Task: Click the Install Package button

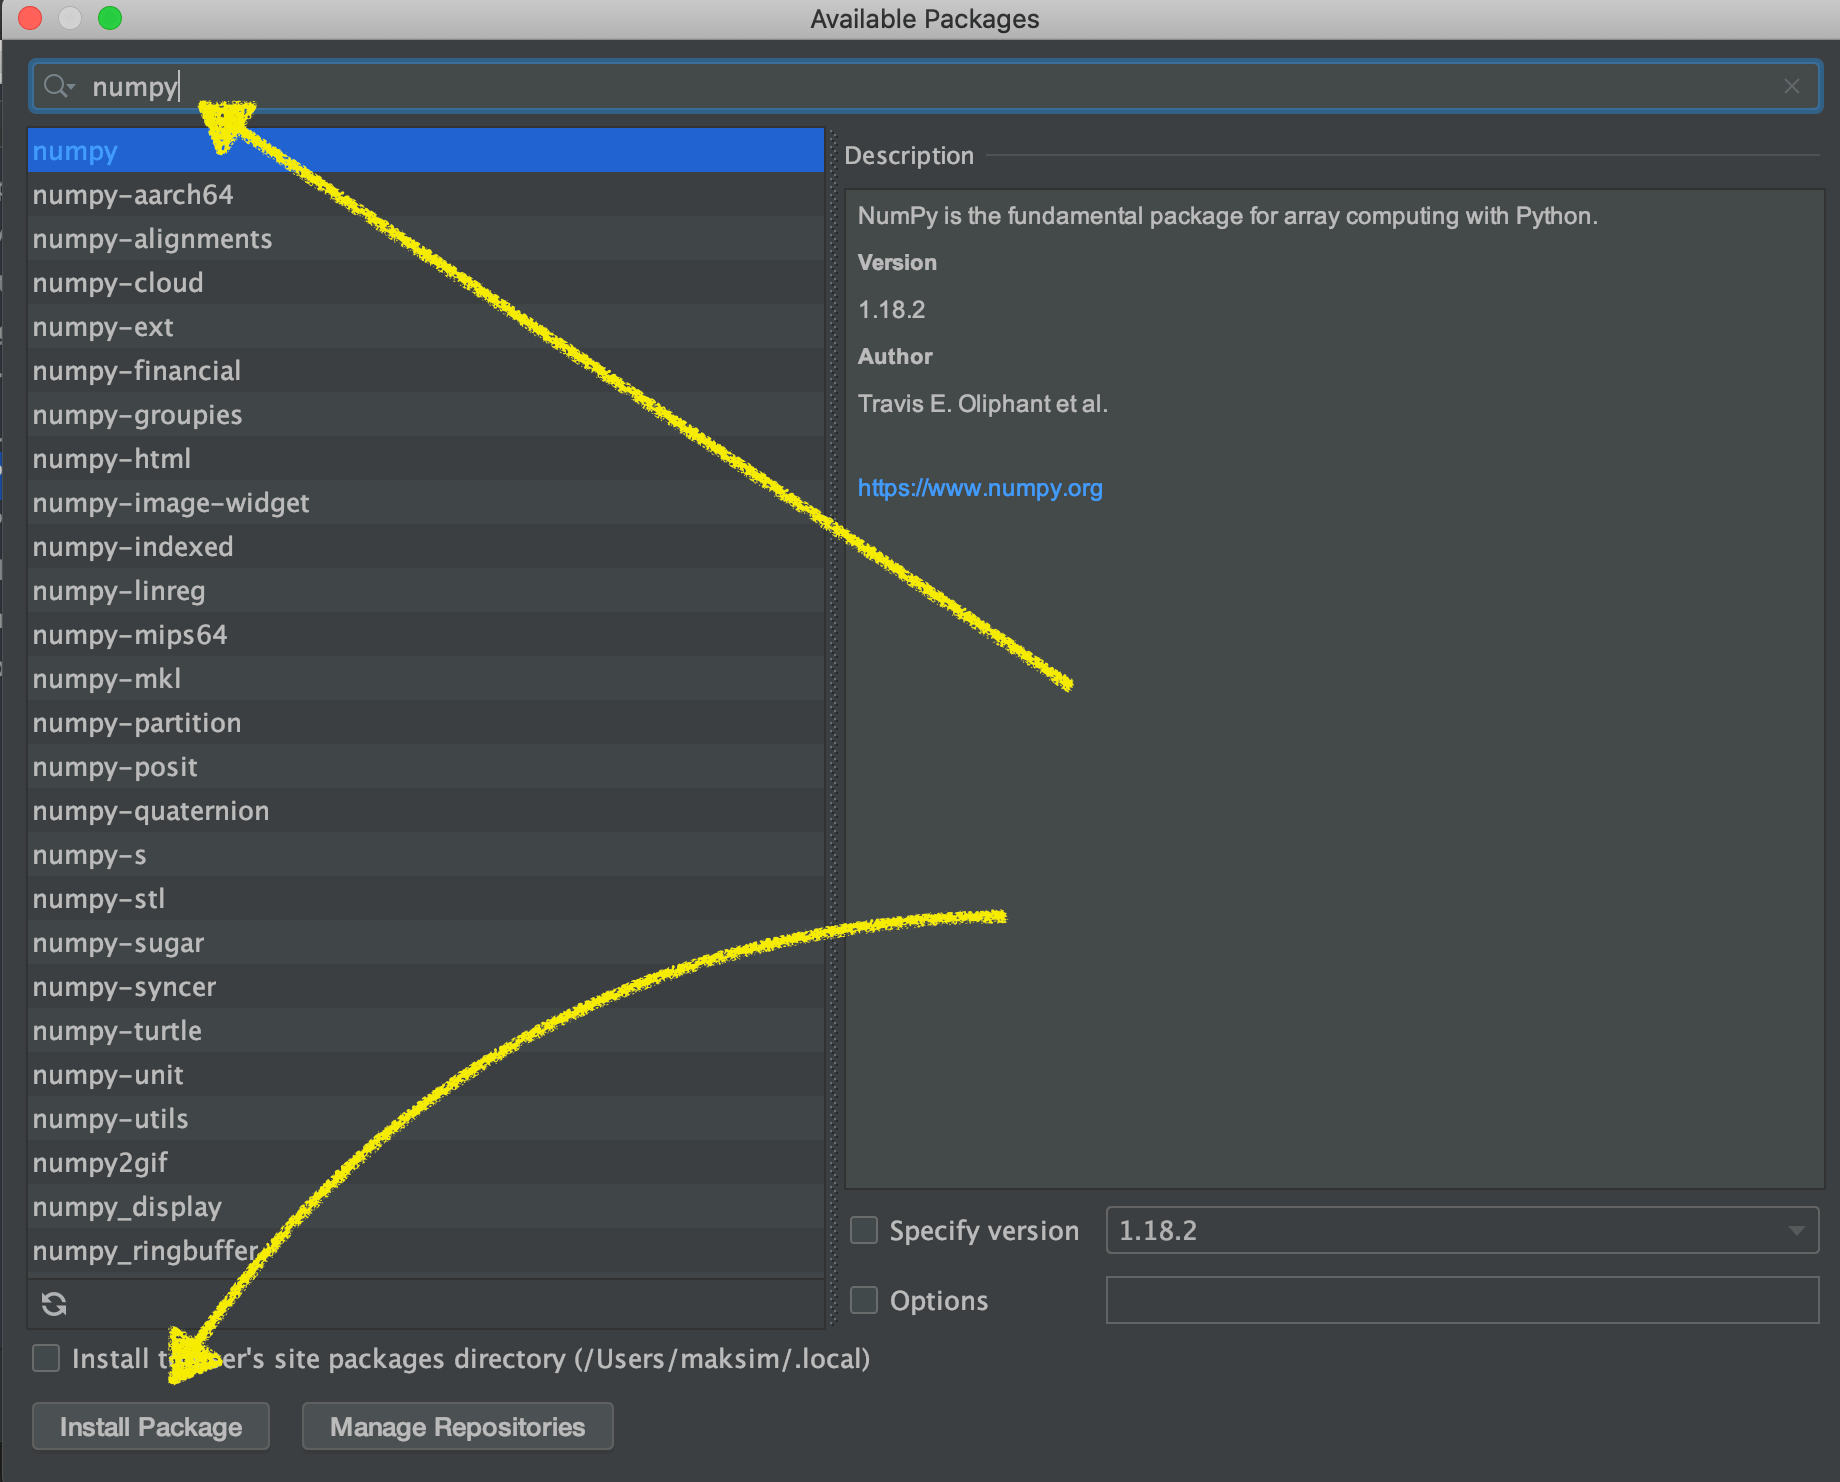Action: coord(151,1426)
